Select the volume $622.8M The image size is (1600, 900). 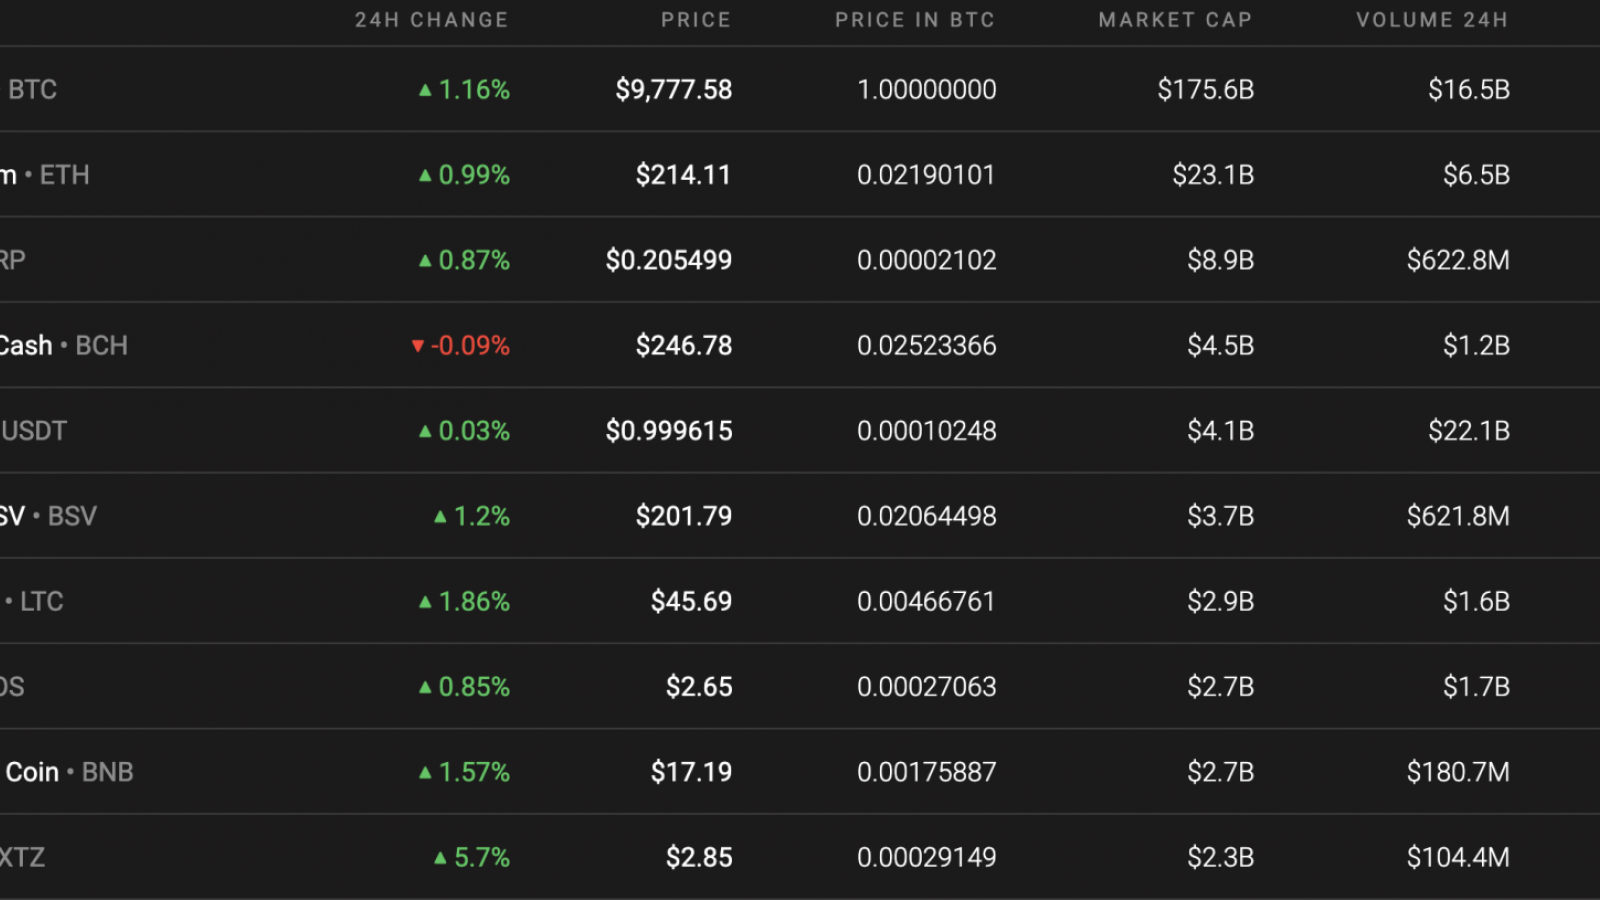click(1459, 260)
